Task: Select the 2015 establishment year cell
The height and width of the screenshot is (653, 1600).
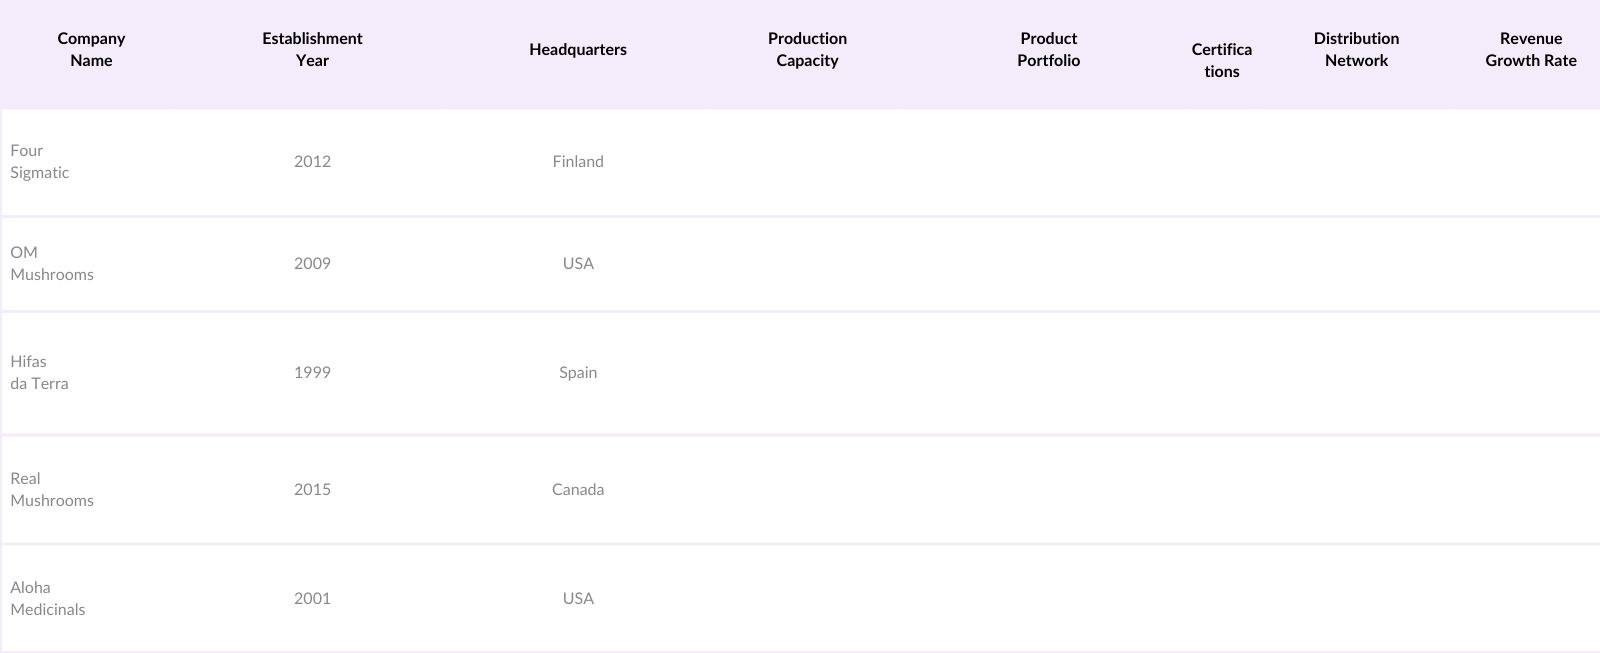Action: (x=312, y=490)
